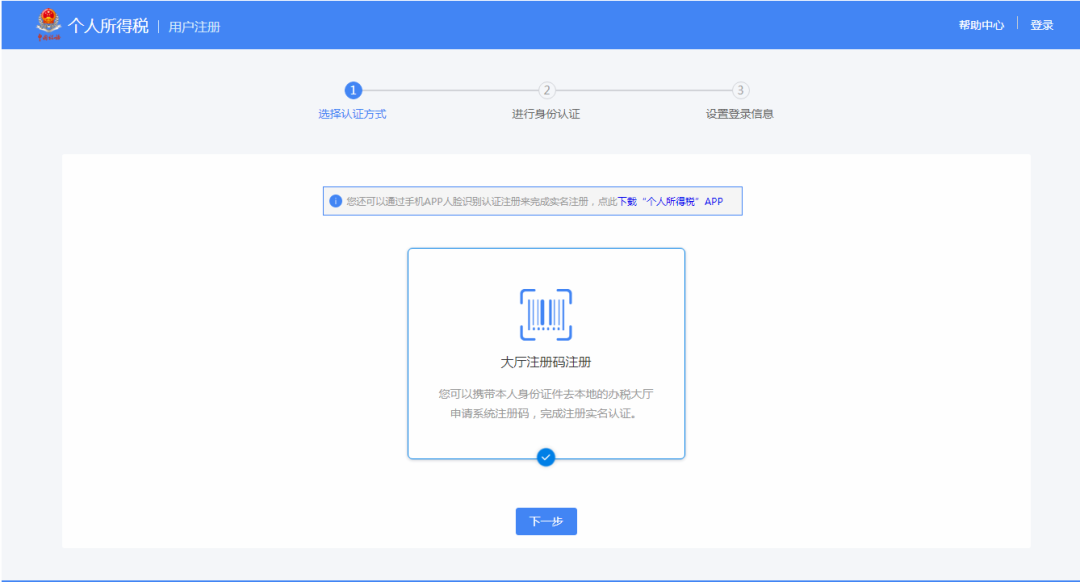Viewport: 1080px width, 582px height.
Task: Click the 个人所得税 site title
Action: 108,26
